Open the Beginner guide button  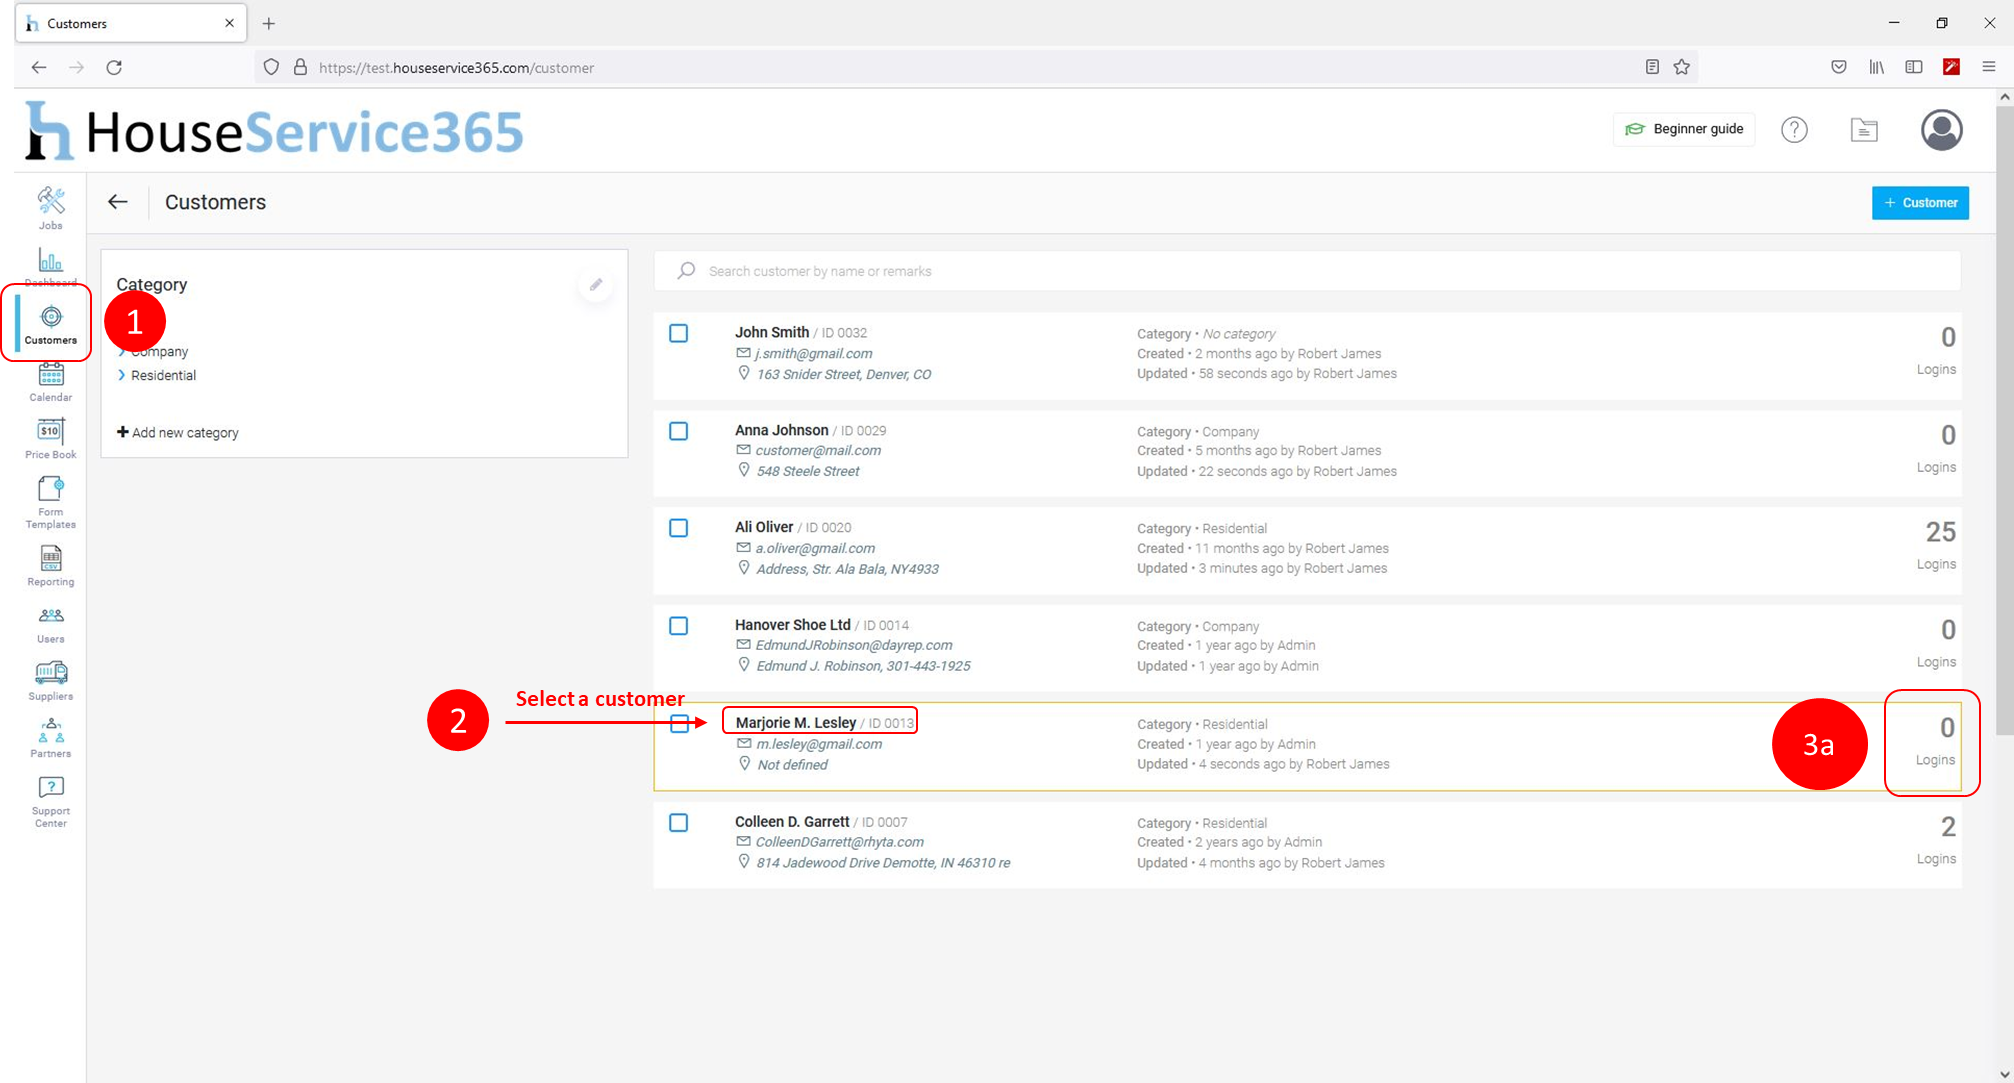coord(1684,129)
